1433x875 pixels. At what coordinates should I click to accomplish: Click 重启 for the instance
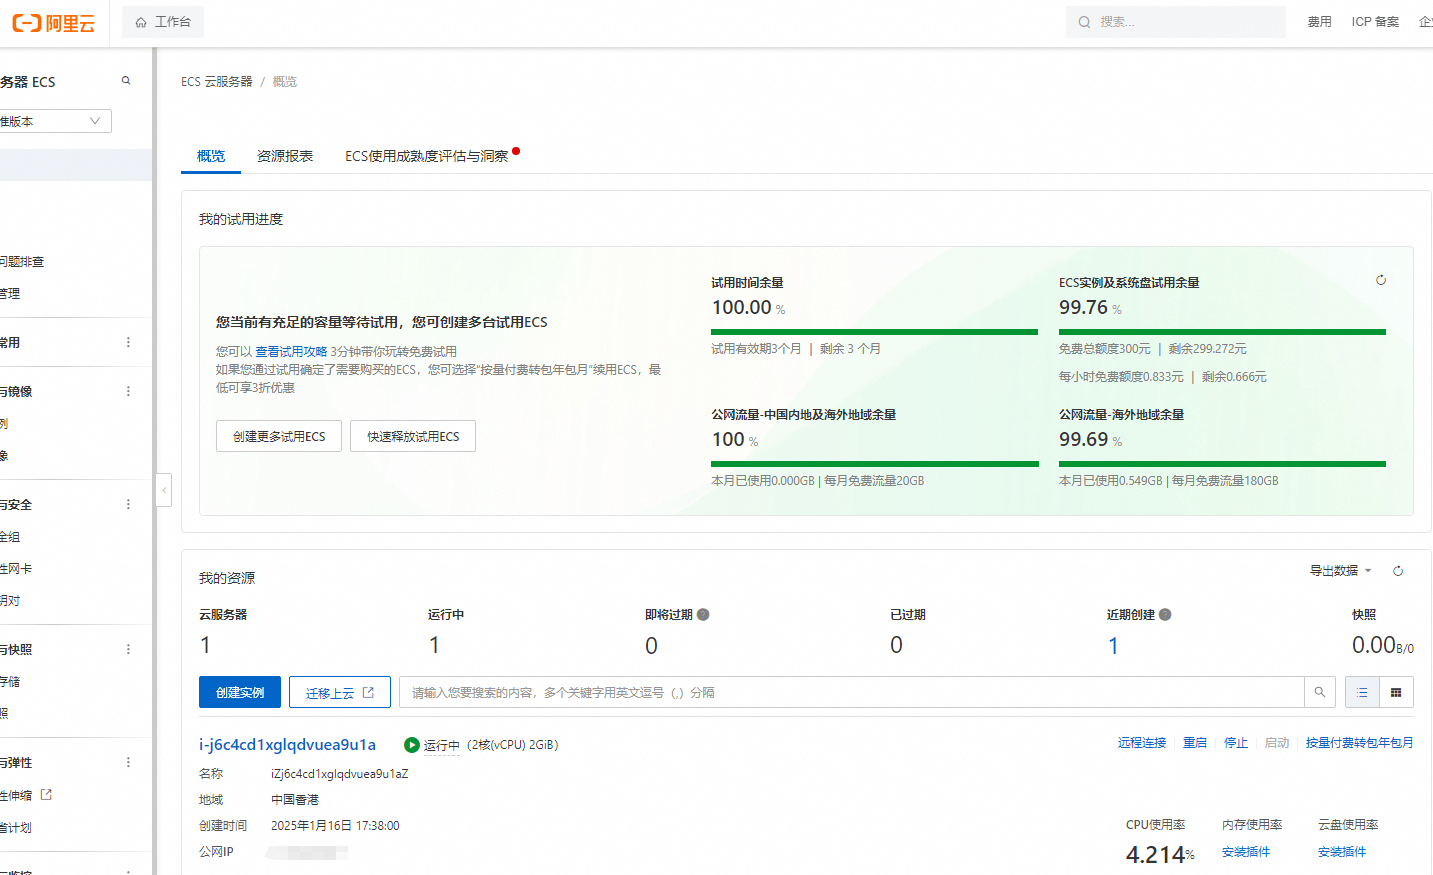(x=1195, y=743)
